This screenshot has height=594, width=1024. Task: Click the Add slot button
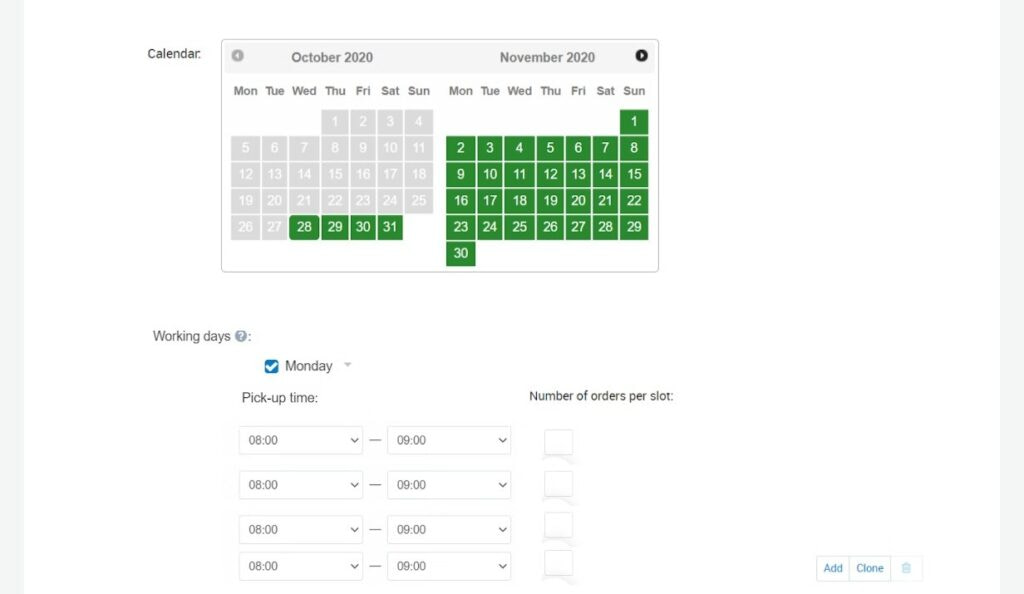(833, 568)
